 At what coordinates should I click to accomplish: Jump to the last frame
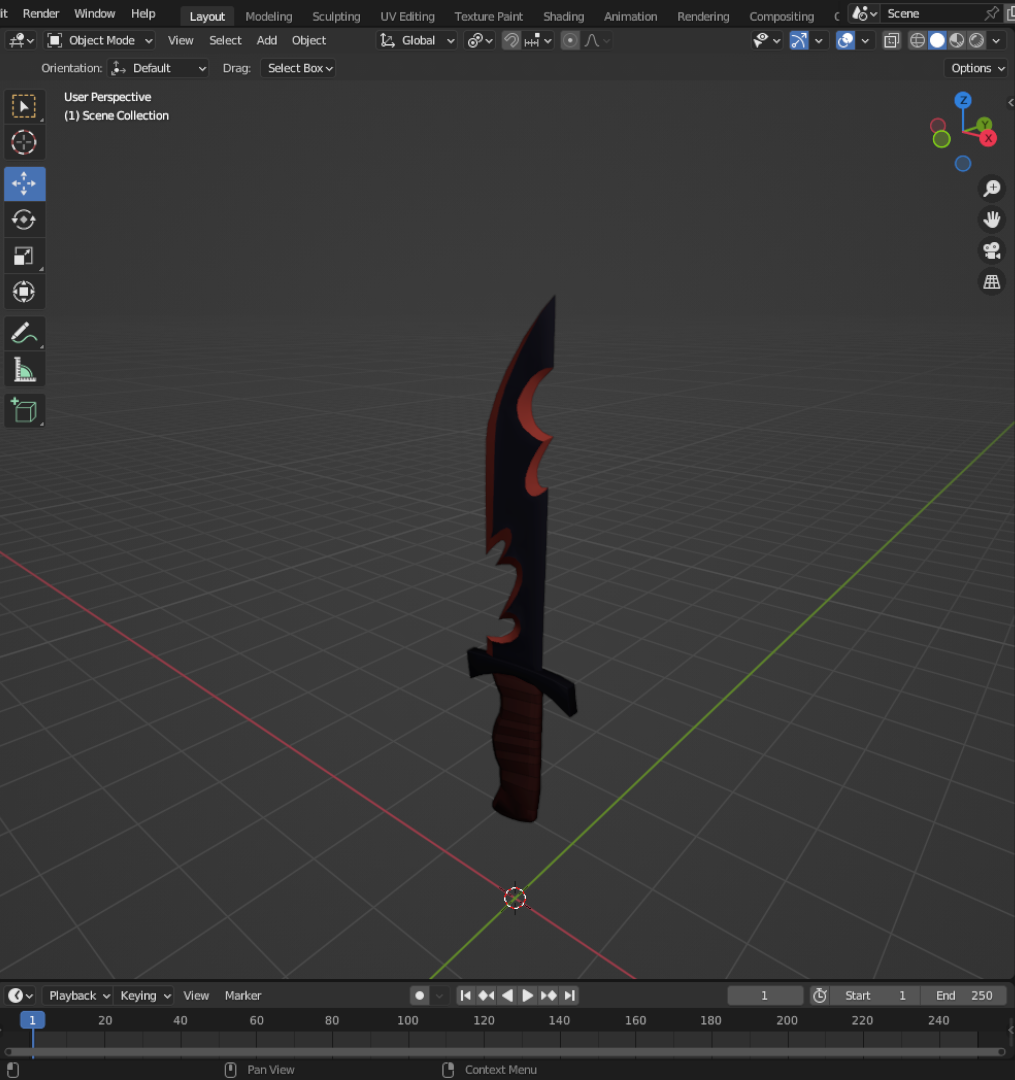pyautogui.click(x=569, y=995)
